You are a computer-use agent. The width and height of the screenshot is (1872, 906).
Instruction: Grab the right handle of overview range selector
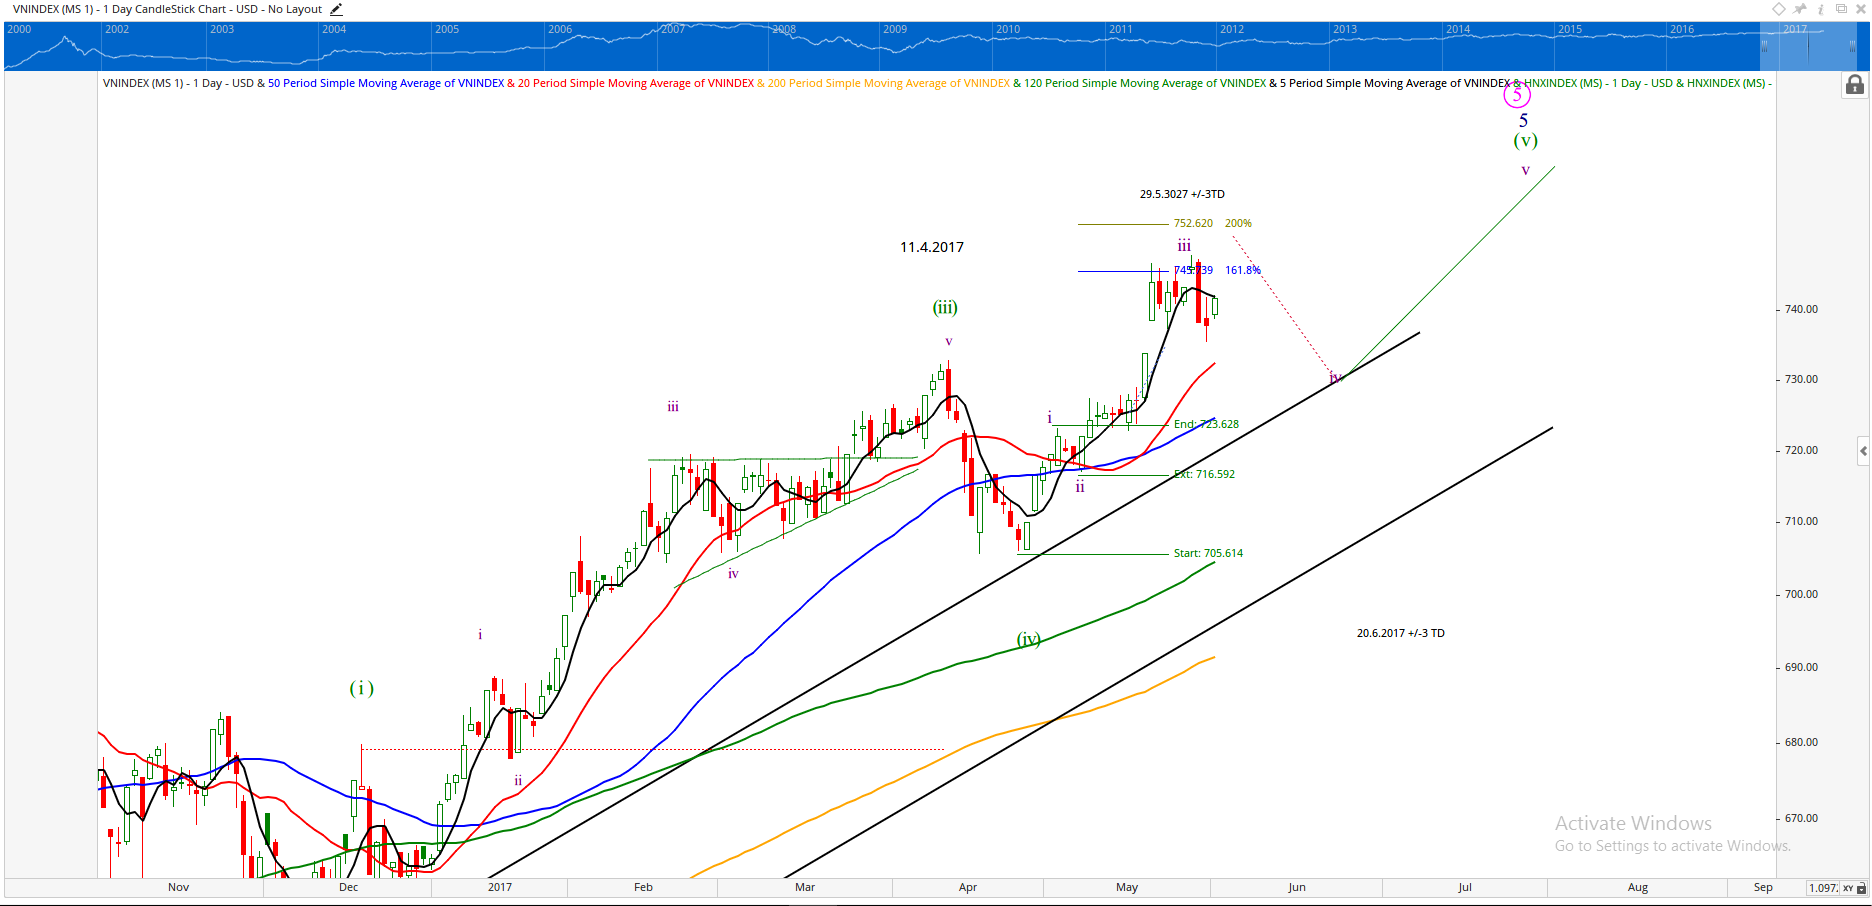[x=1852, y=46]
